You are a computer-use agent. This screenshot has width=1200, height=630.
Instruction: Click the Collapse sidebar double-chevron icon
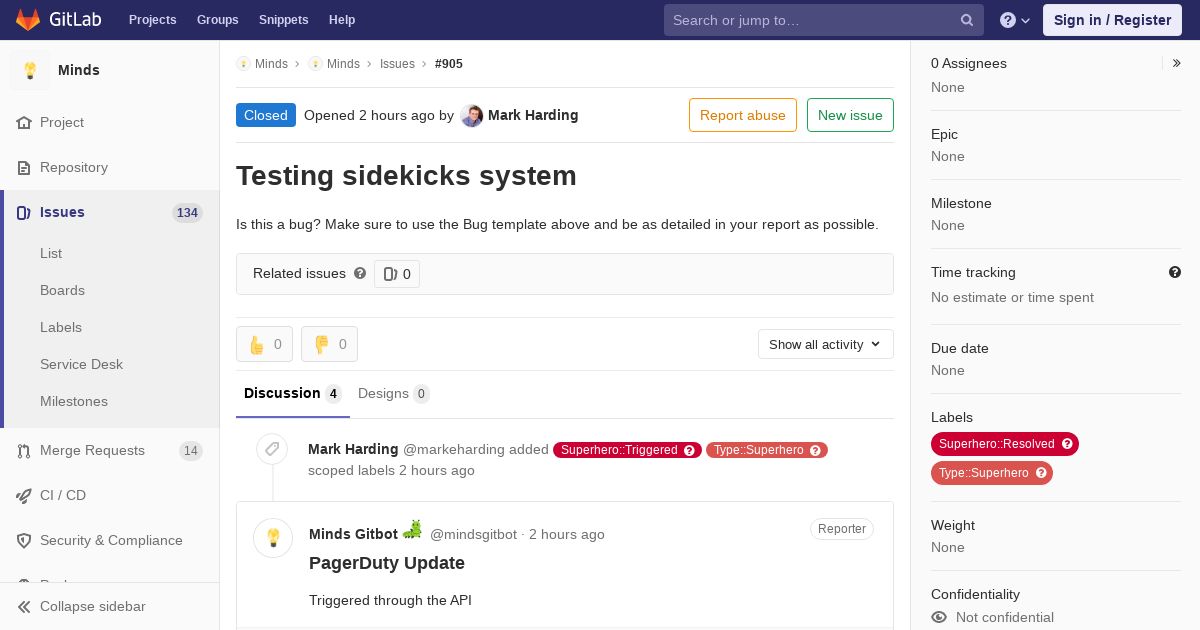pos(24,606)
